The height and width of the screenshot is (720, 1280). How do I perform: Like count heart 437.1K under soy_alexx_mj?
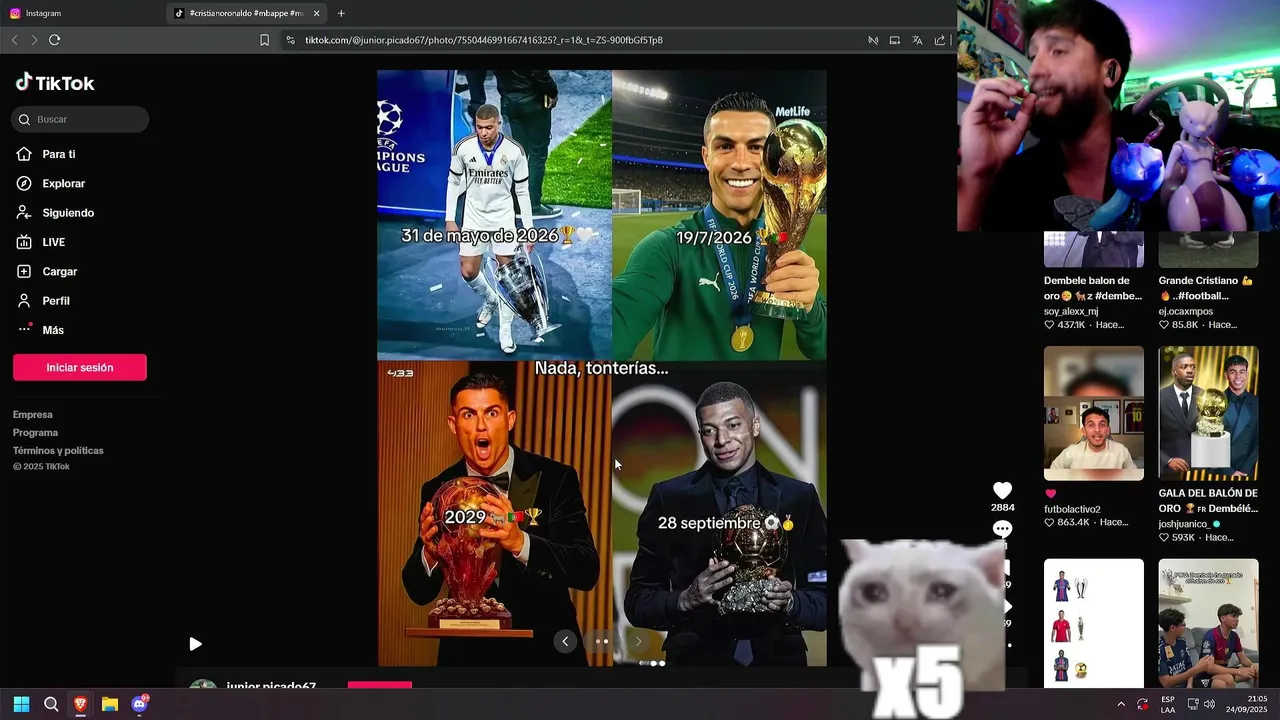click(1066, 325)
